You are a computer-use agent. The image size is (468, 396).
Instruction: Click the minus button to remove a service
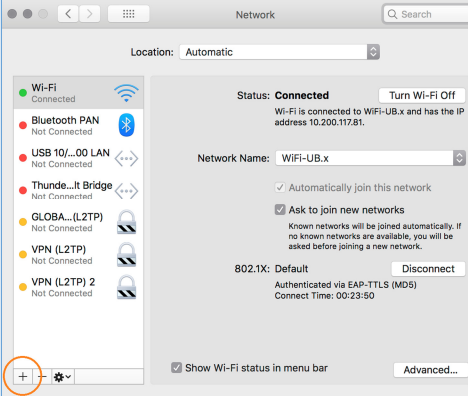(42, 377)
